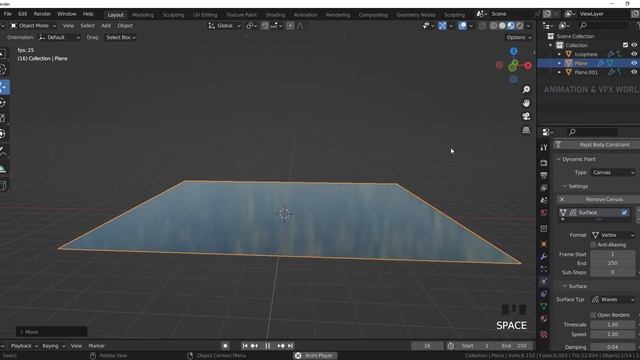Enable the Anti-Aliasing checkbox
The image size is (640, 360).
[593, 244]
